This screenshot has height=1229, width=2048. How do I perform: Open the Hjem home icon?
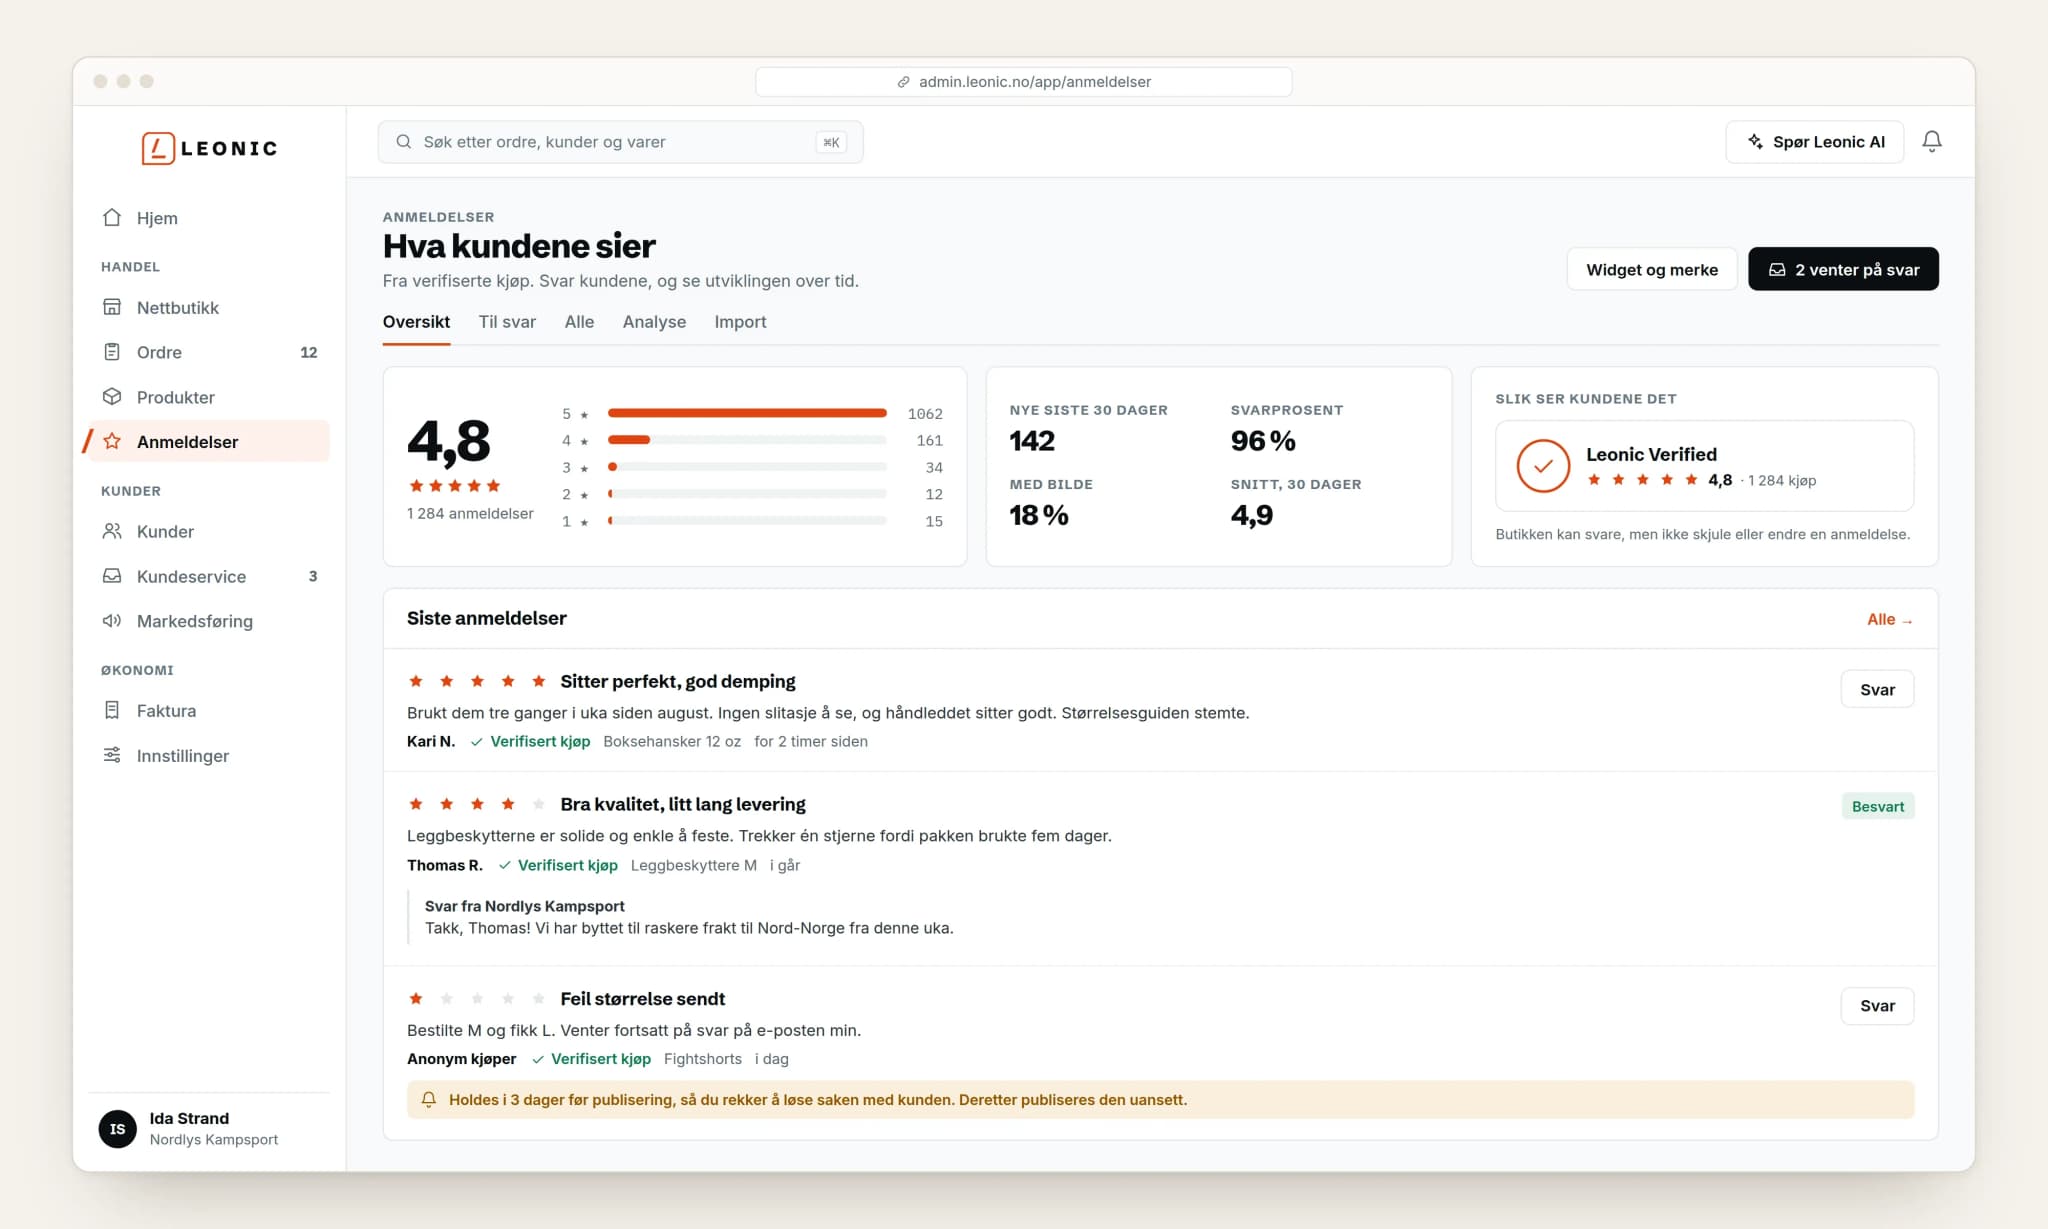(112, 217)
